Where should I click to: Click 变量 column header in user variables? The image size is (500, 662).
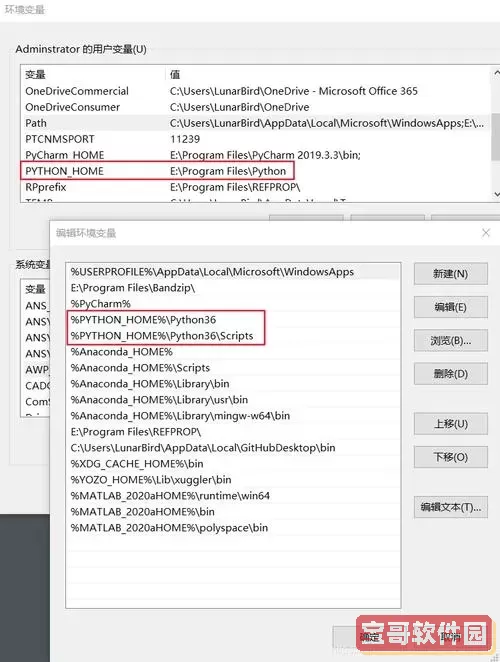(93, 75)
